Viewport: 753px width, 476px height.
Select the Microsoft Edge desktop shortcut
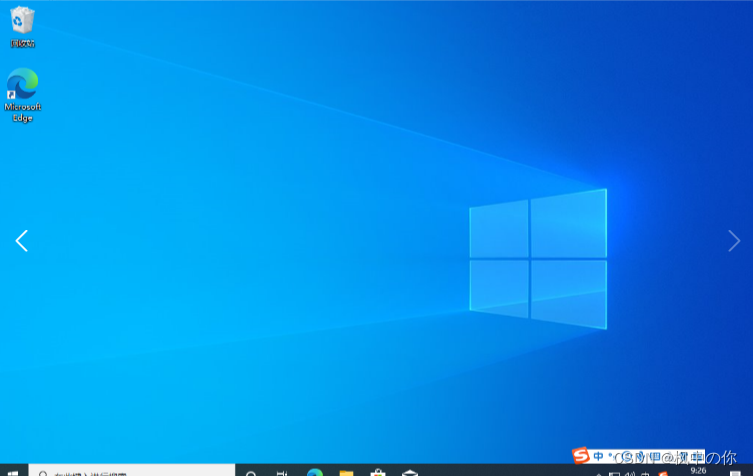point(23,95)
